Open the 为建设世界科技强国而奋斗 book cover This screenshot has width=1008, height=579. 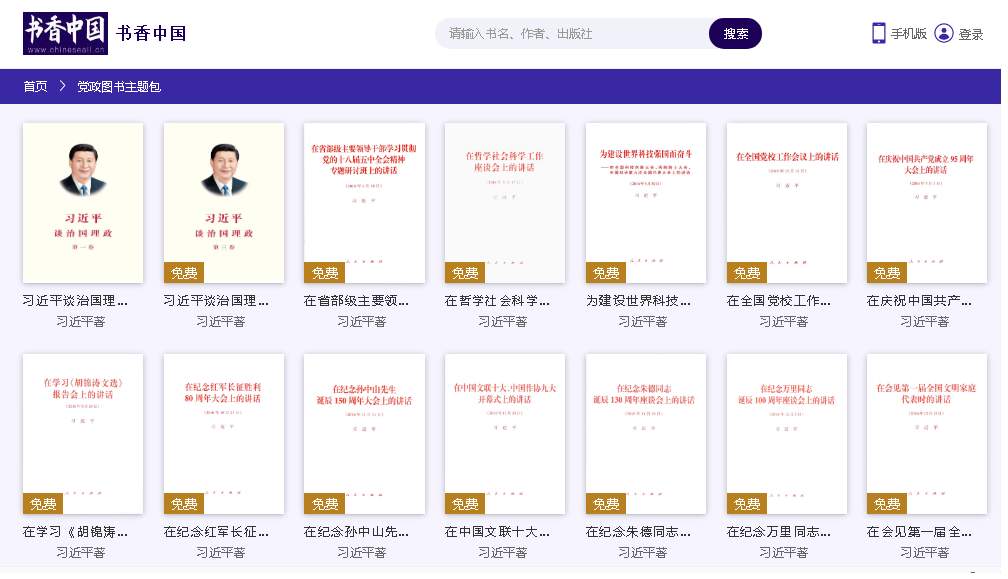(646, 203)
